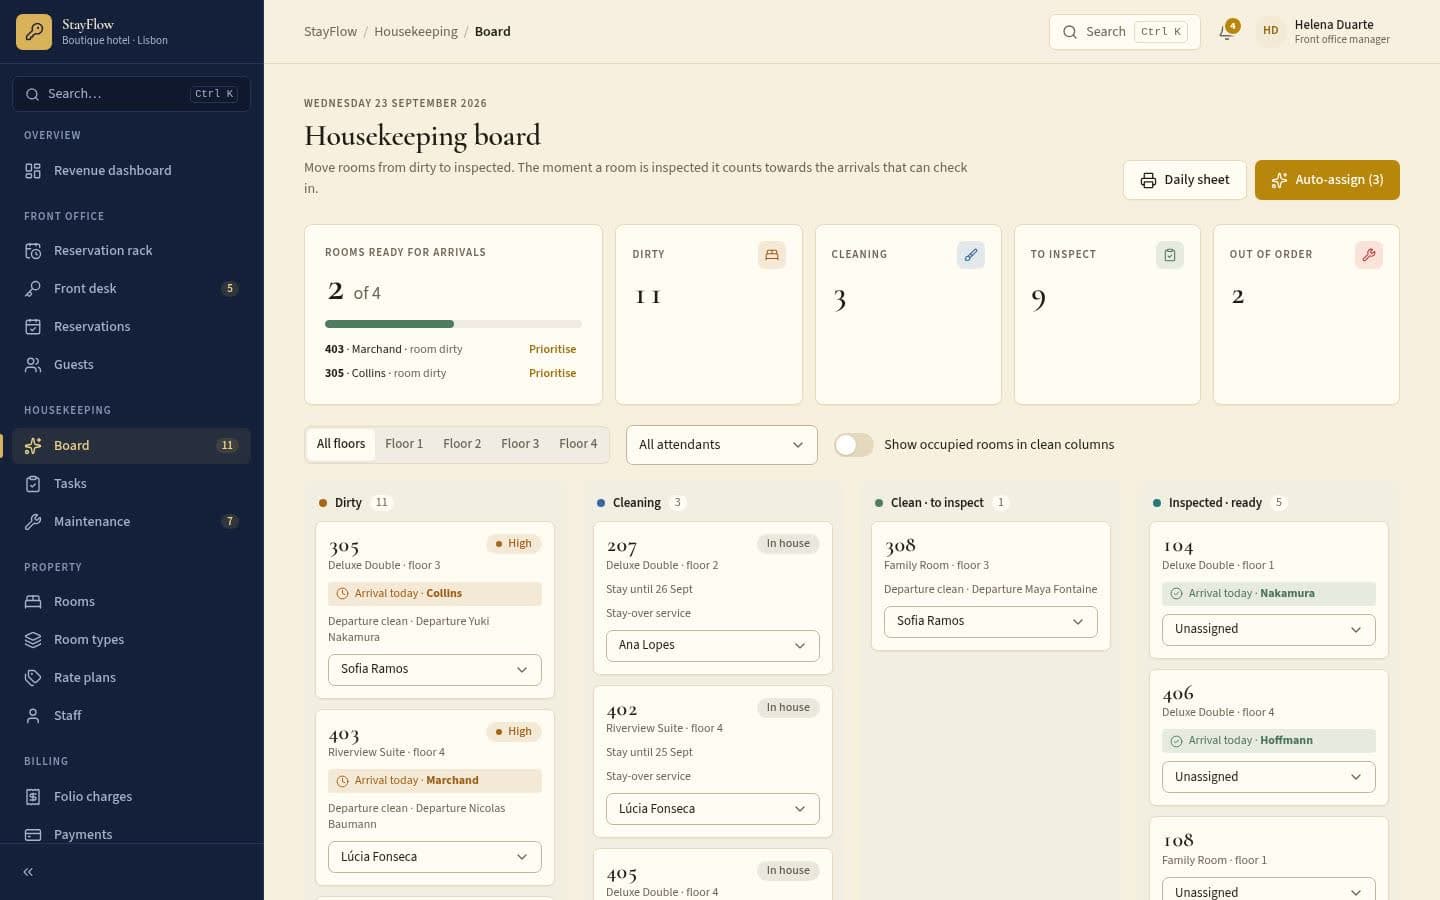Click the rooms ready progress bar
1440x900 pixels.
coord(453,324)
